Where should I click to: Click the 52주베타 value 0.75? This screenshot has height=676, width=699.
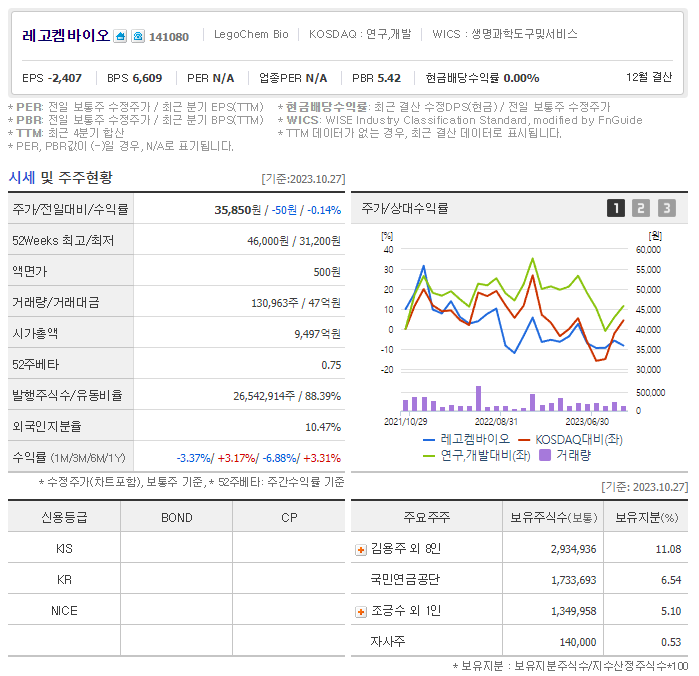click(x=331, y=365)
